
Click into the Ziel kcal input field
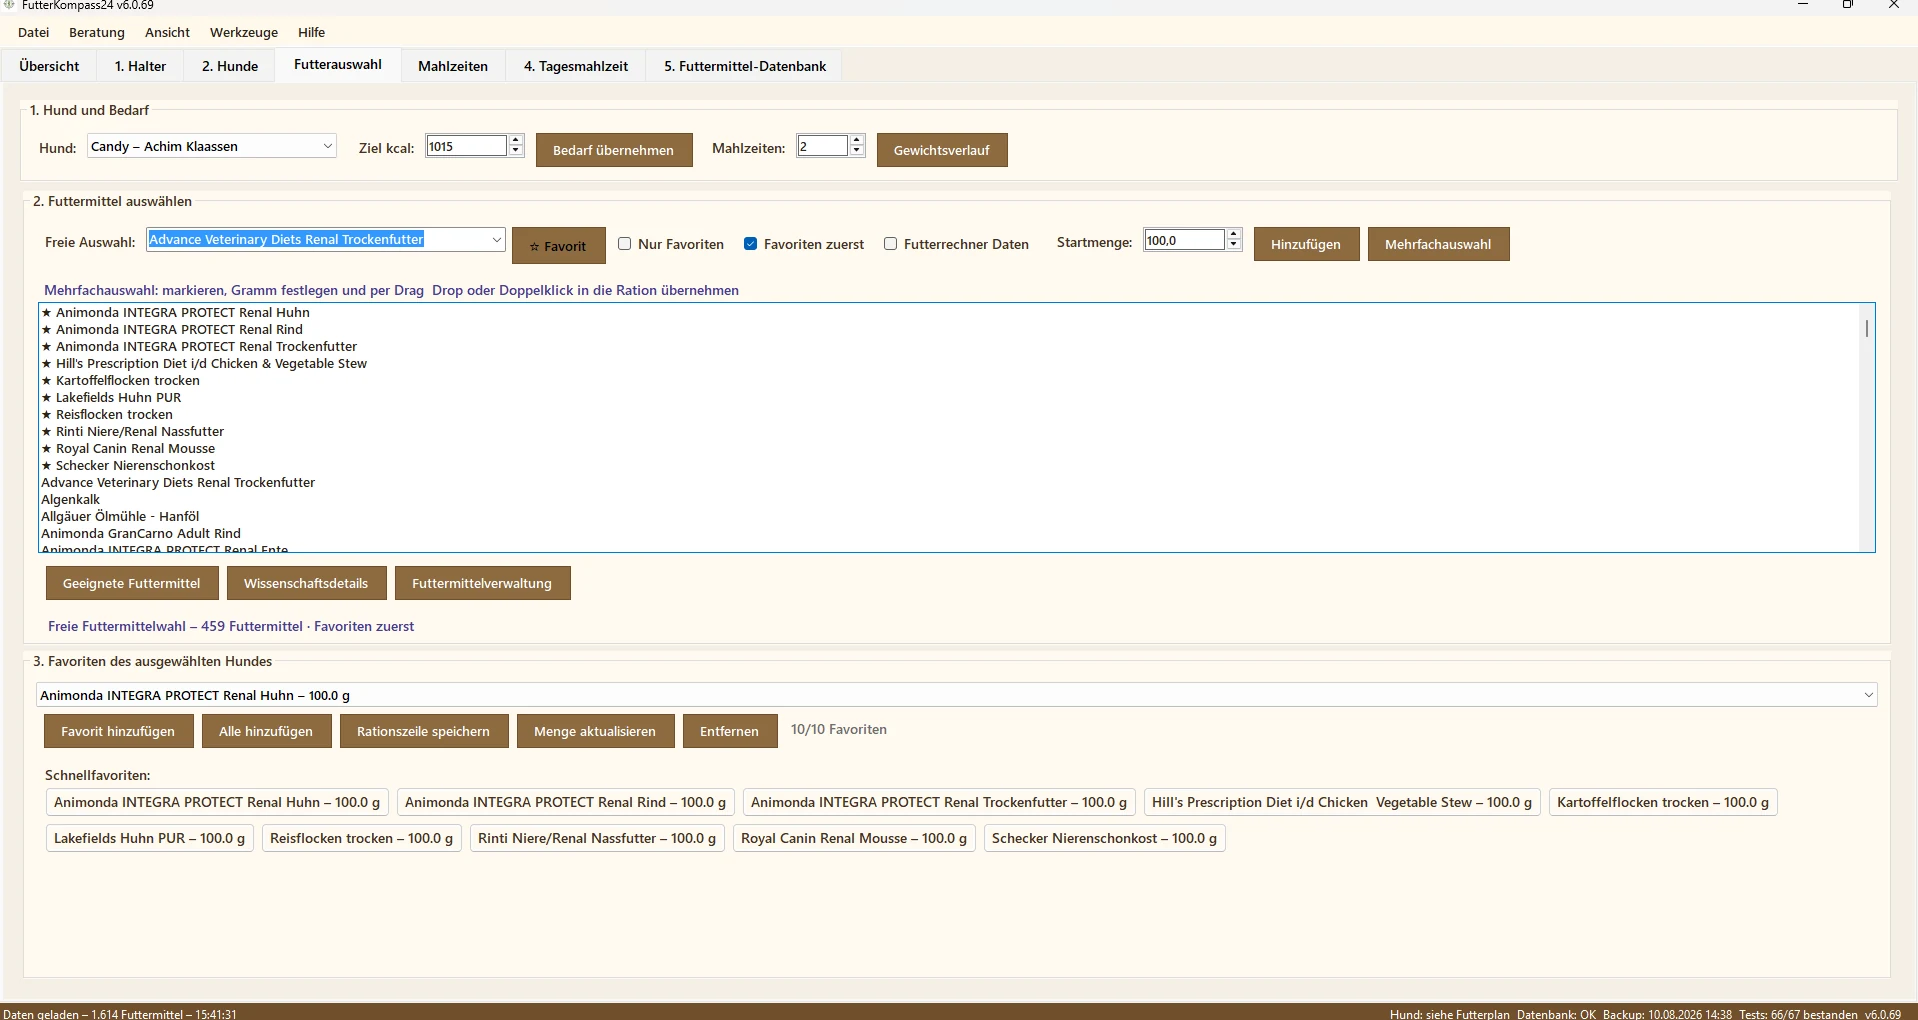tap(466, 146)
